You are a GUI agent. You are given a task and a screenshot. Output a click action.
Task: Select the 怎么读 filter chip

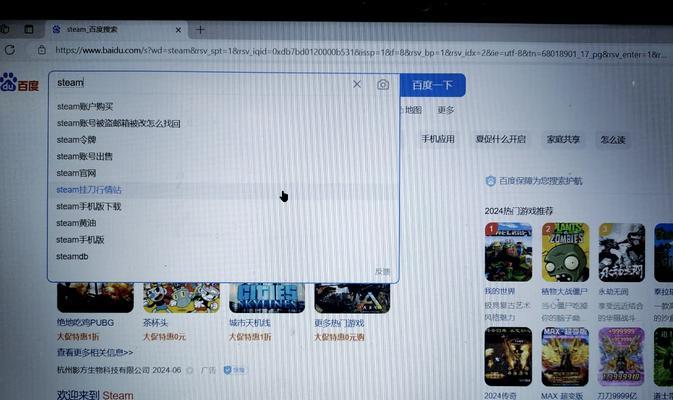point(612,140)
